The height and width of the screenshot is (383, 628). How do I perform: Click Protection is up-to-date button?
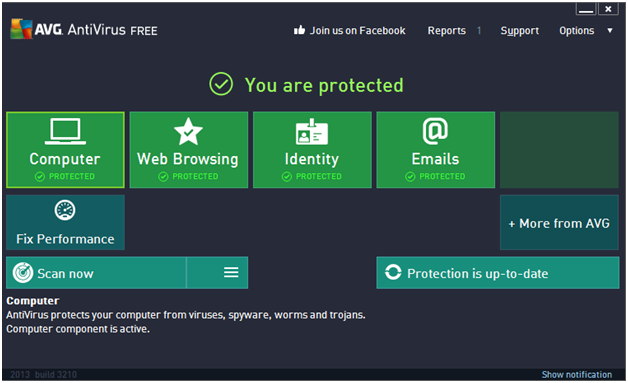498,273
